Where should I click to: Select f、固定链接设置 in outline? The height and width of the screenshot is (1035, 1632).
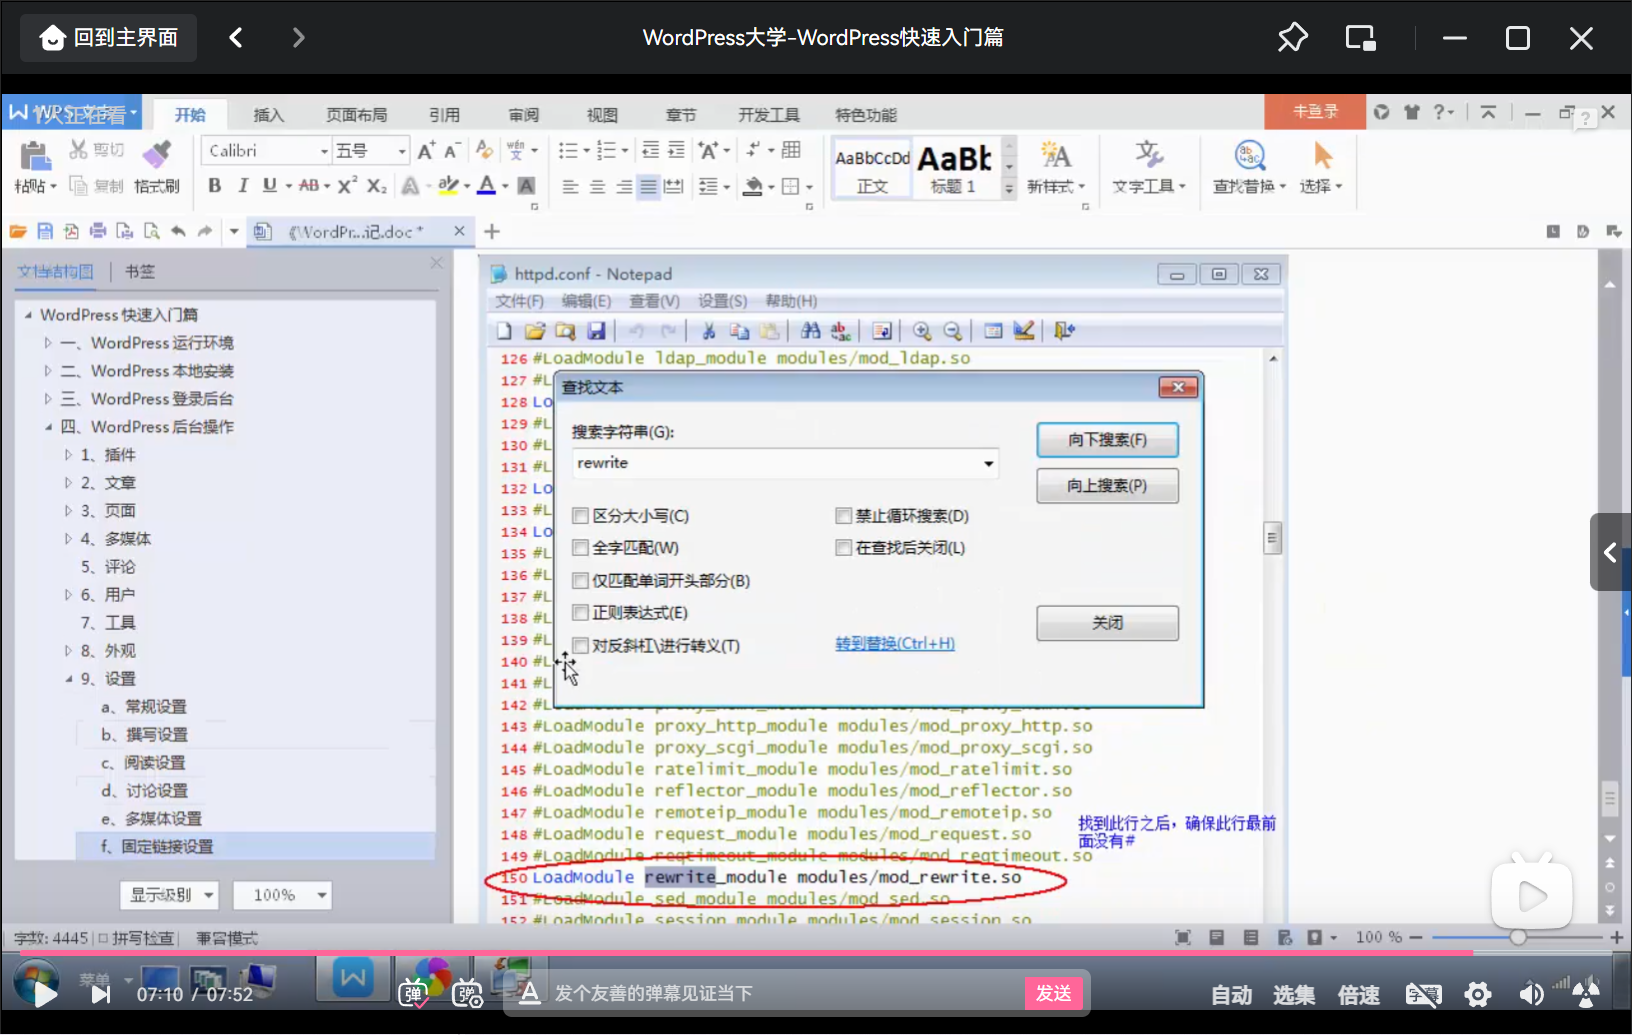click(157, 846)
